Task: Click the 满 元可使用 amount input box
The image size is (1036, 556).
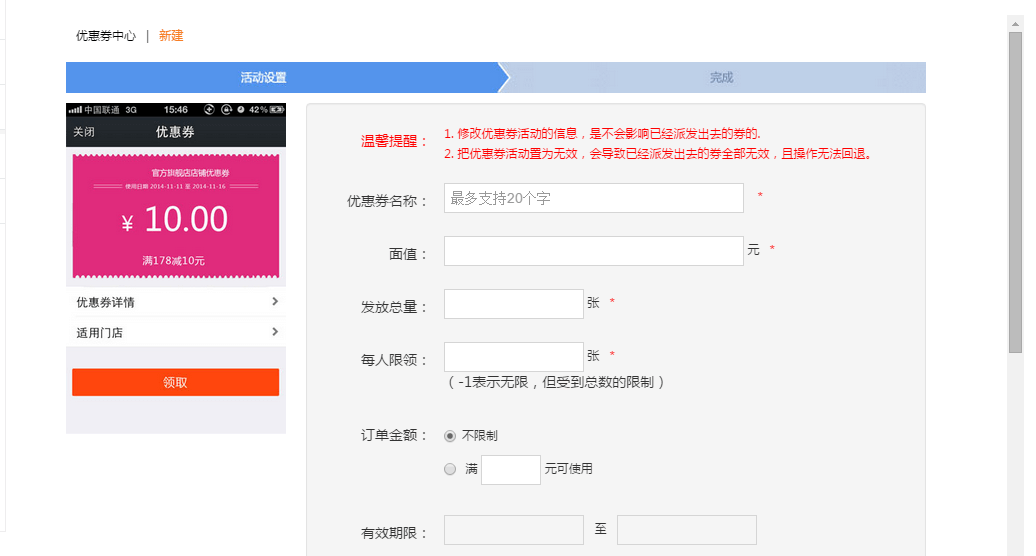Action: pyautogui.click(x=511, y=469)
